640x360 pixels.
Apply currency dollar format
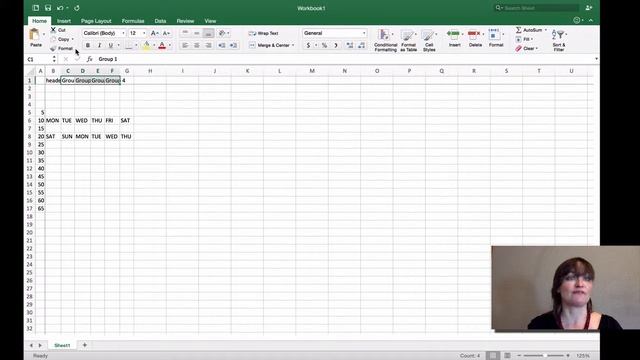click(x=308, y=45)
